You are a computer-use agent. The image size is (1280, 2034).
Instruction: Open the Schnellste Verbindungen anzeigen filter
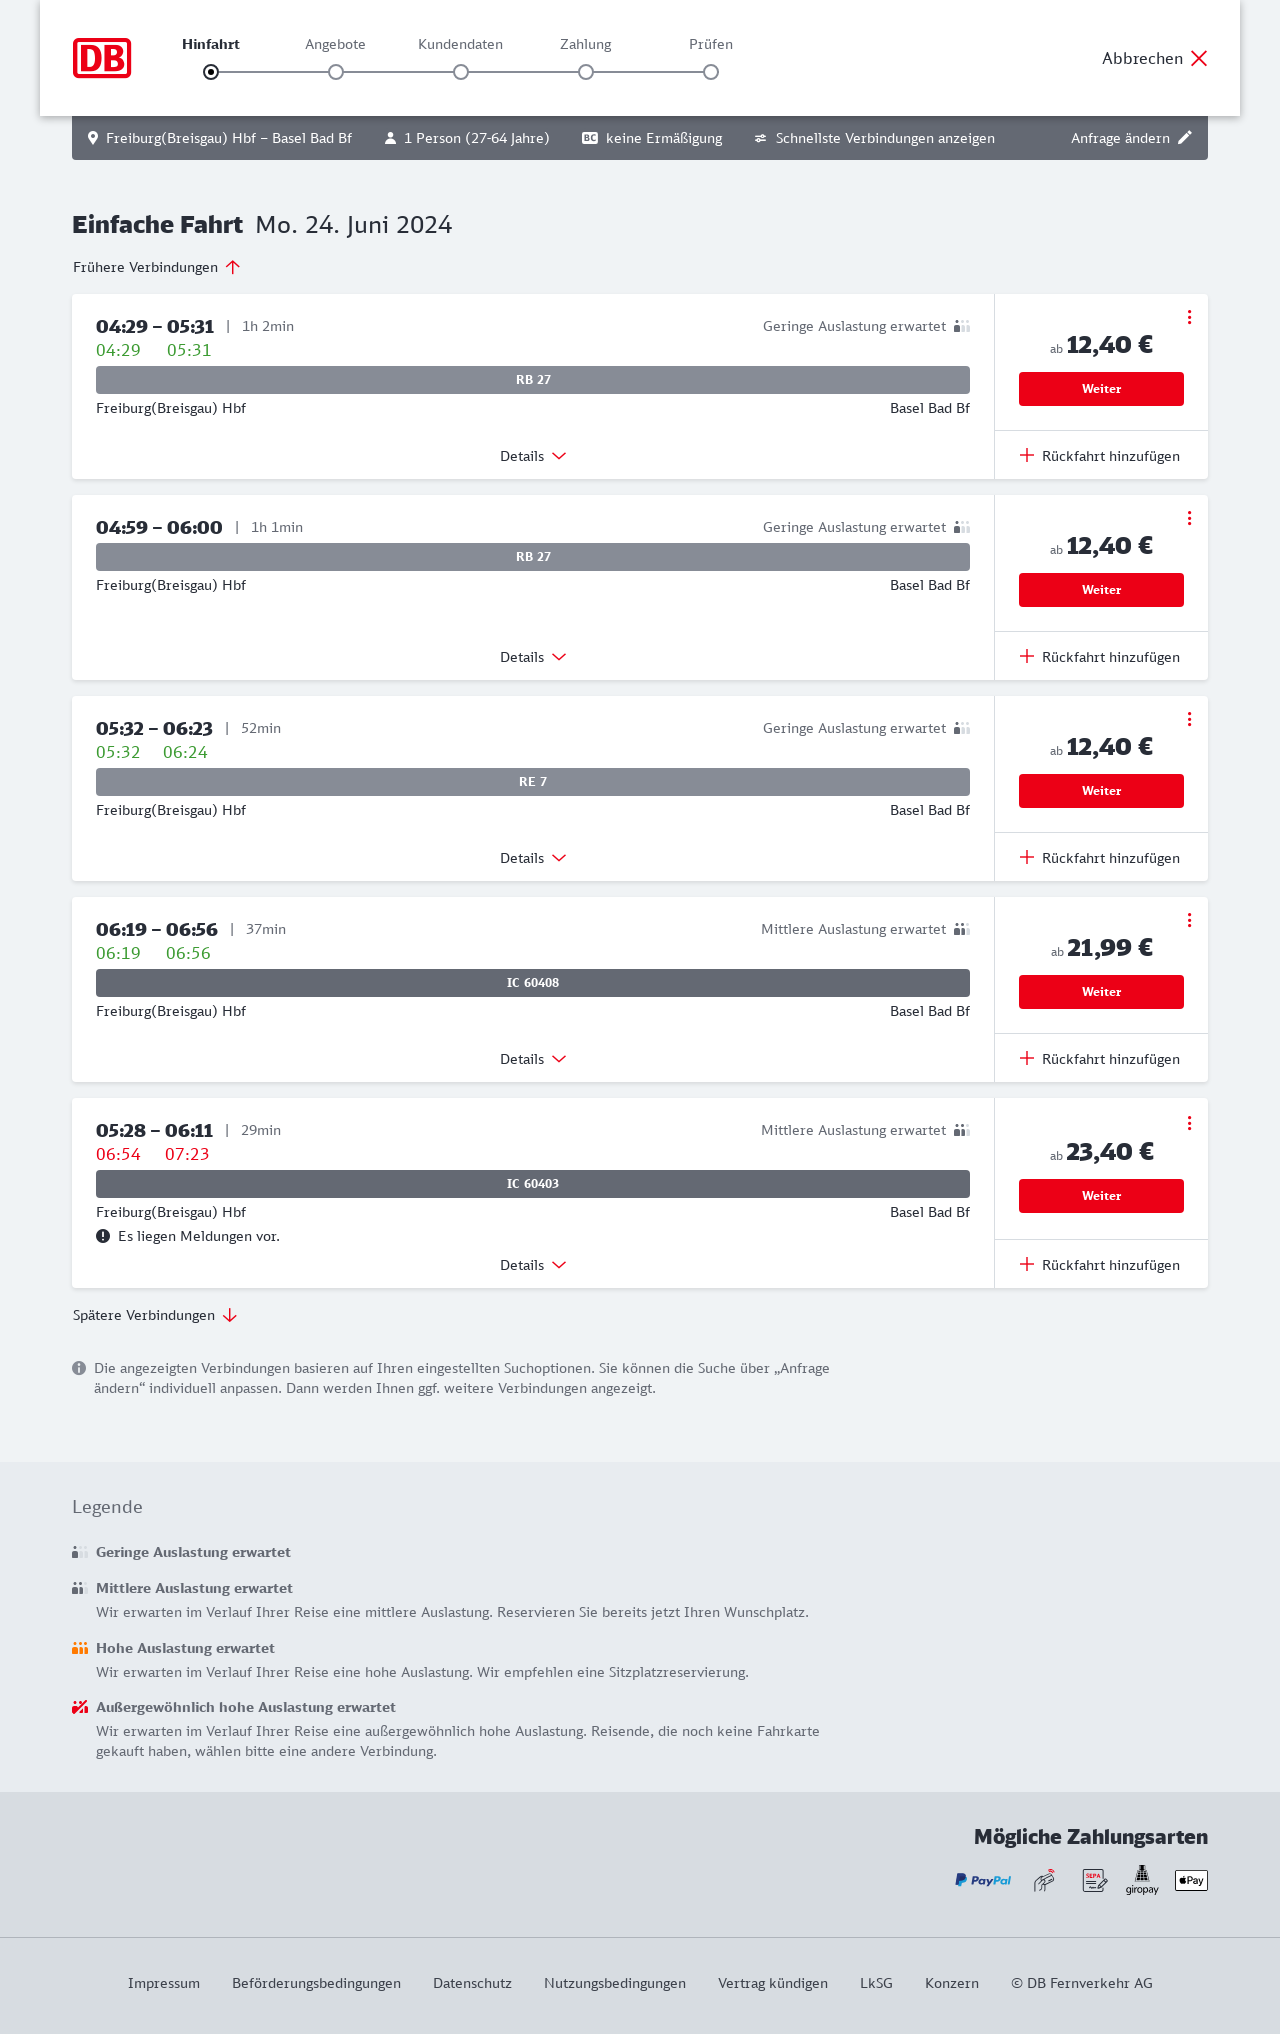875,138
